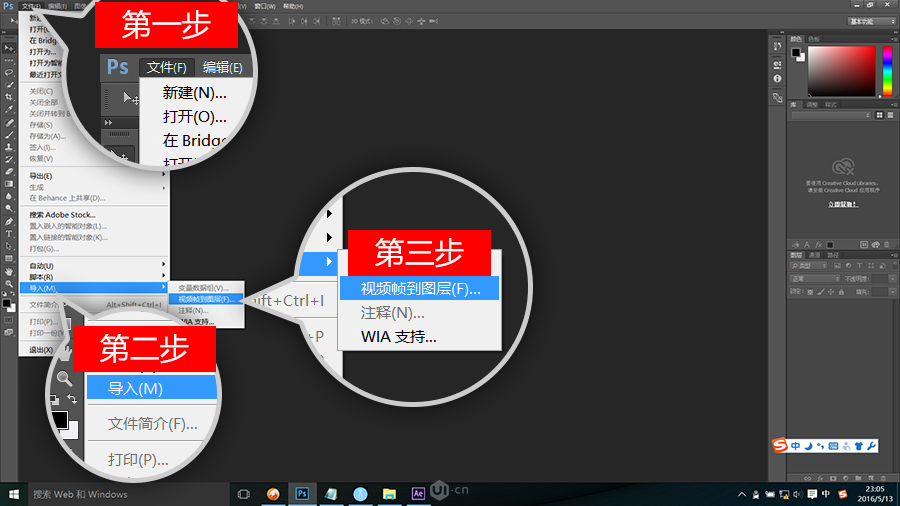Image resolution: width=900 pixels, height=506 pixels.
Task: Click the 3D rotate mode icon
Action: point(385,21)
